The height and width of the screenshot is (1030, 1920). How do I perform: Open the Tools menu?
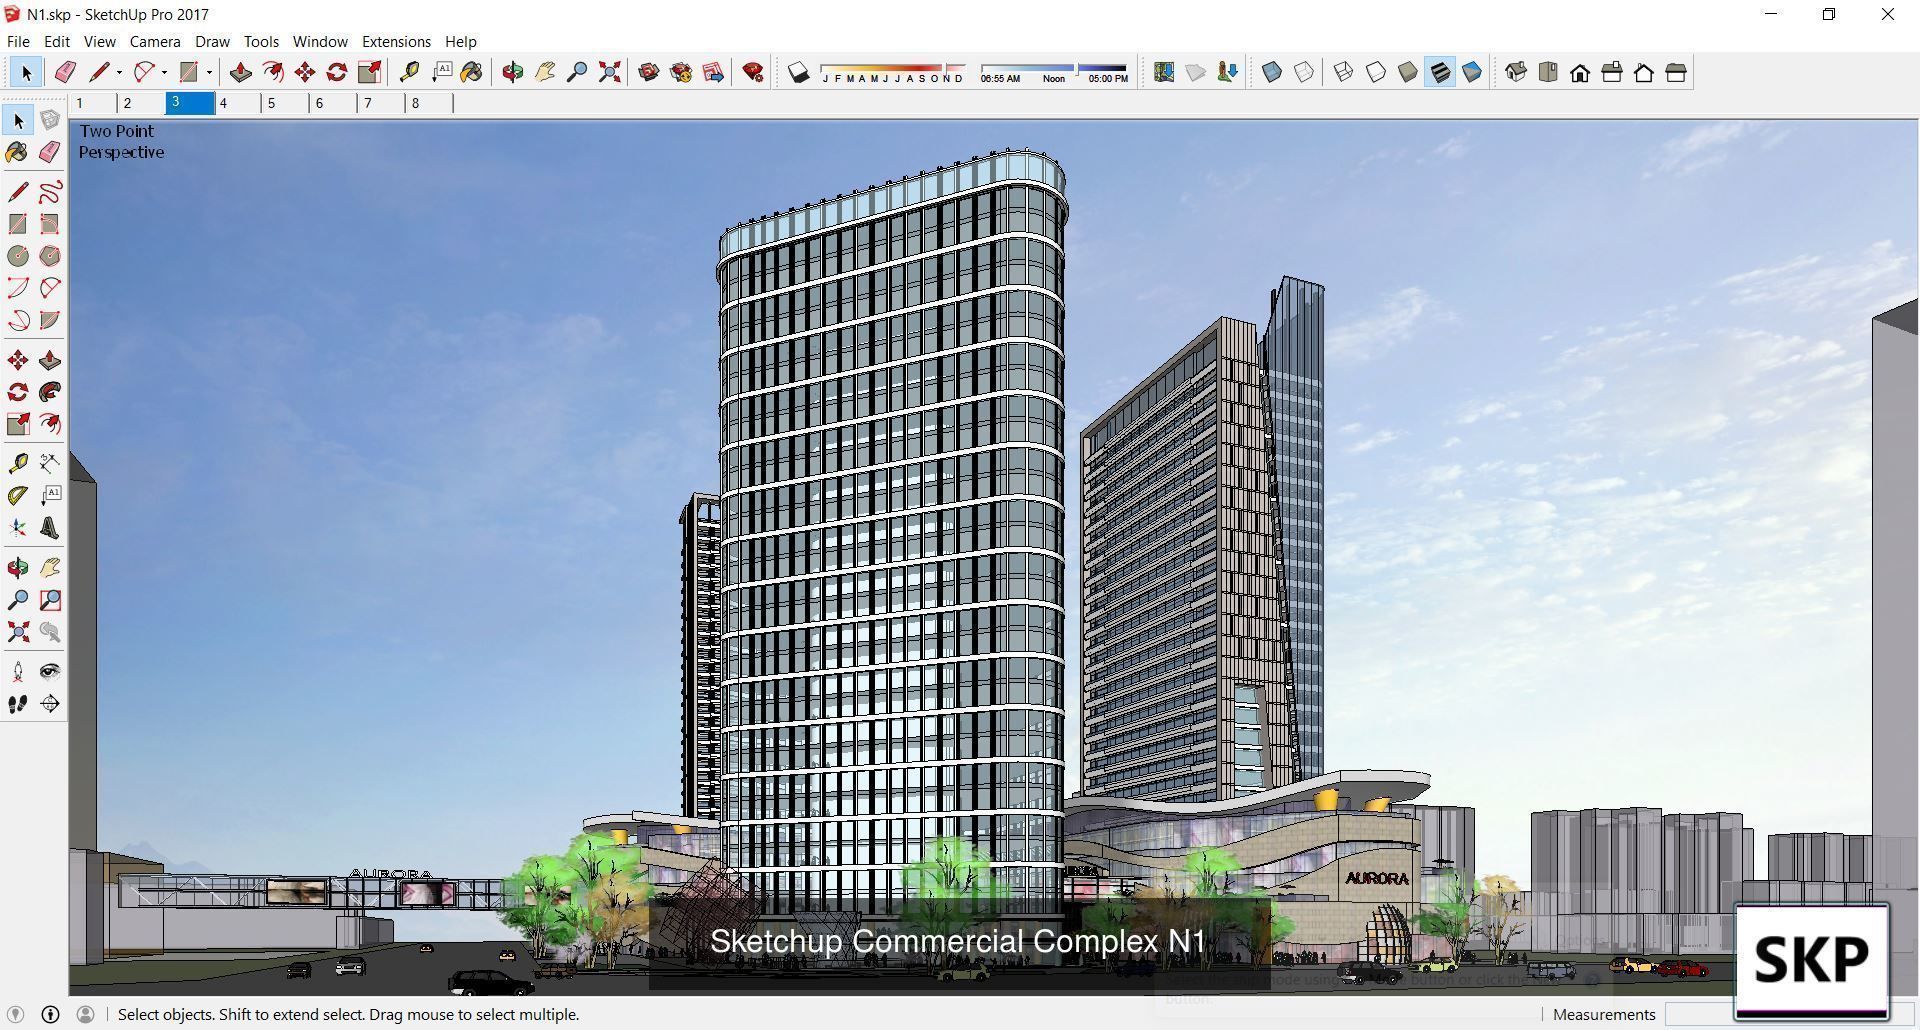[261, 41]
